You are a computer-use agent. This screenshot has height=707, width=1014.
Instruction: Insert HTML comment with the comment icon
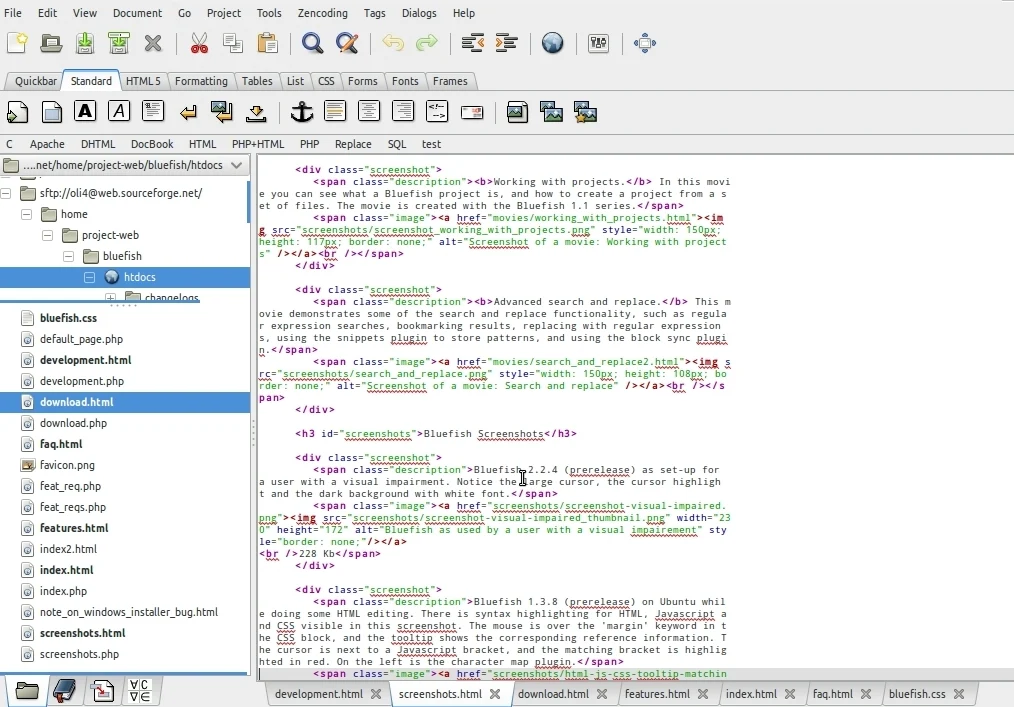pos(437,111)
